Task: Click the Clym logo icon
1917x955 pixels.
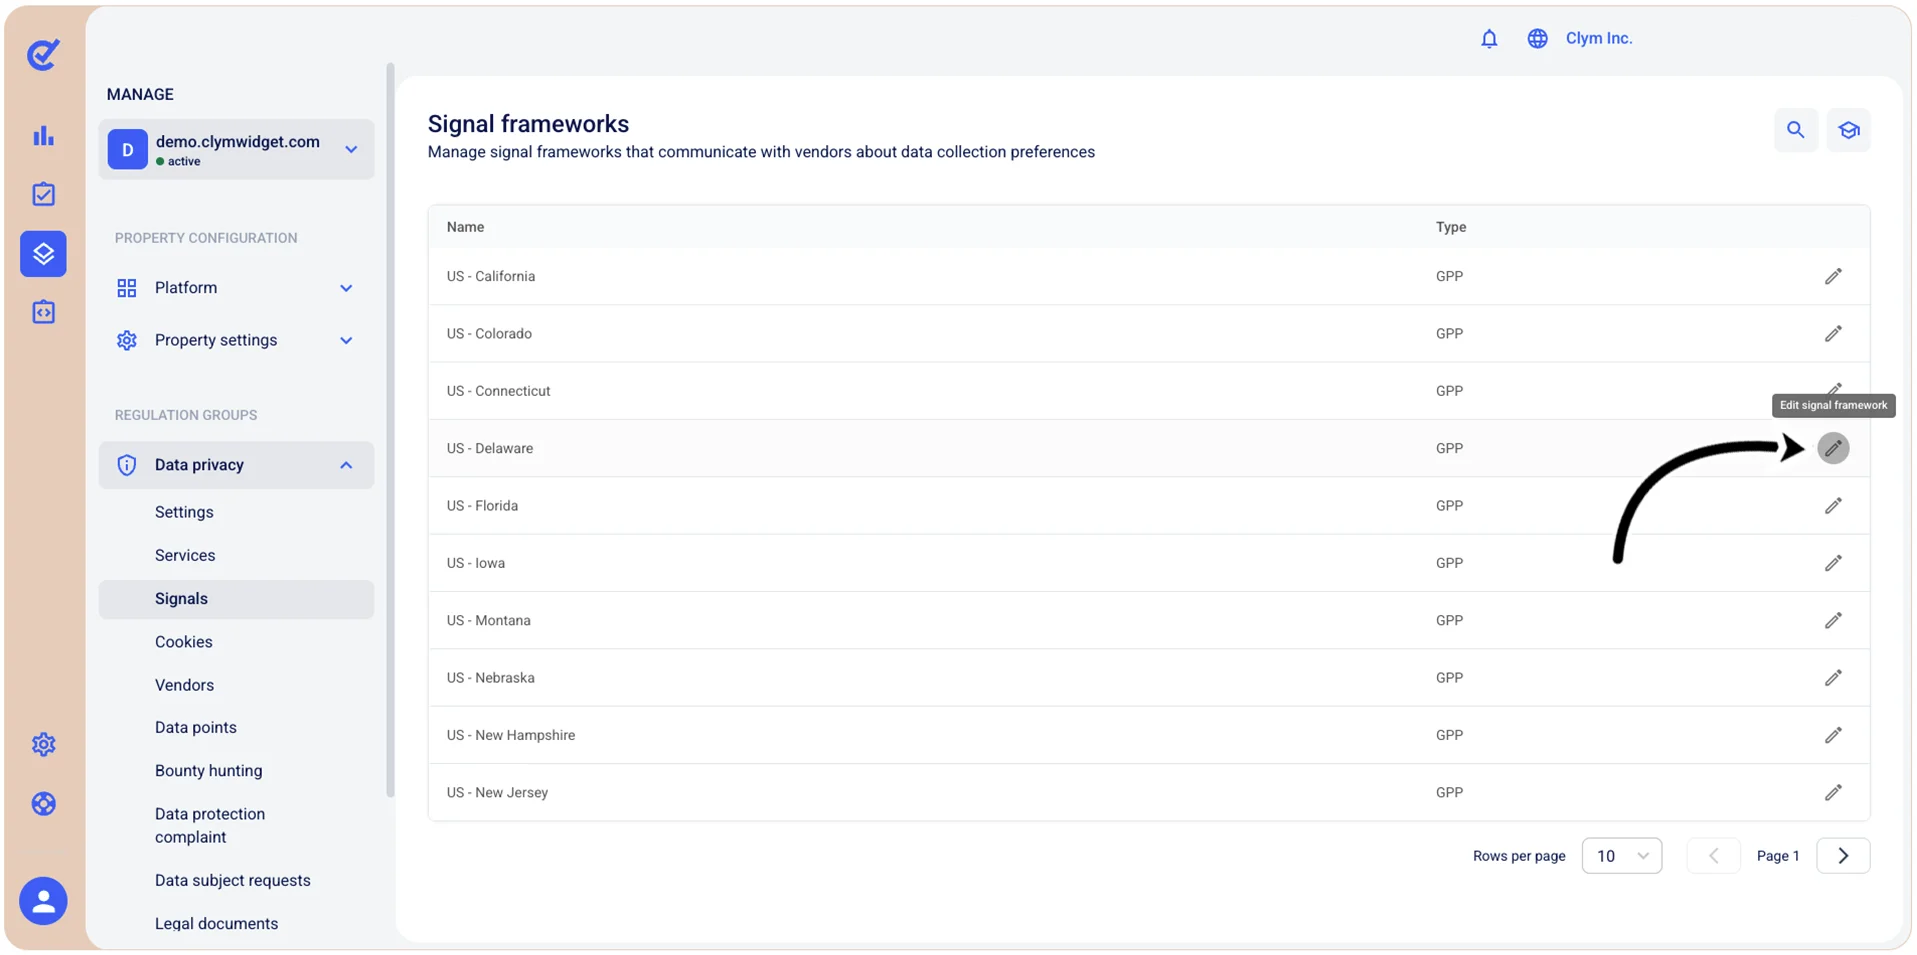Action: [43, 55]
